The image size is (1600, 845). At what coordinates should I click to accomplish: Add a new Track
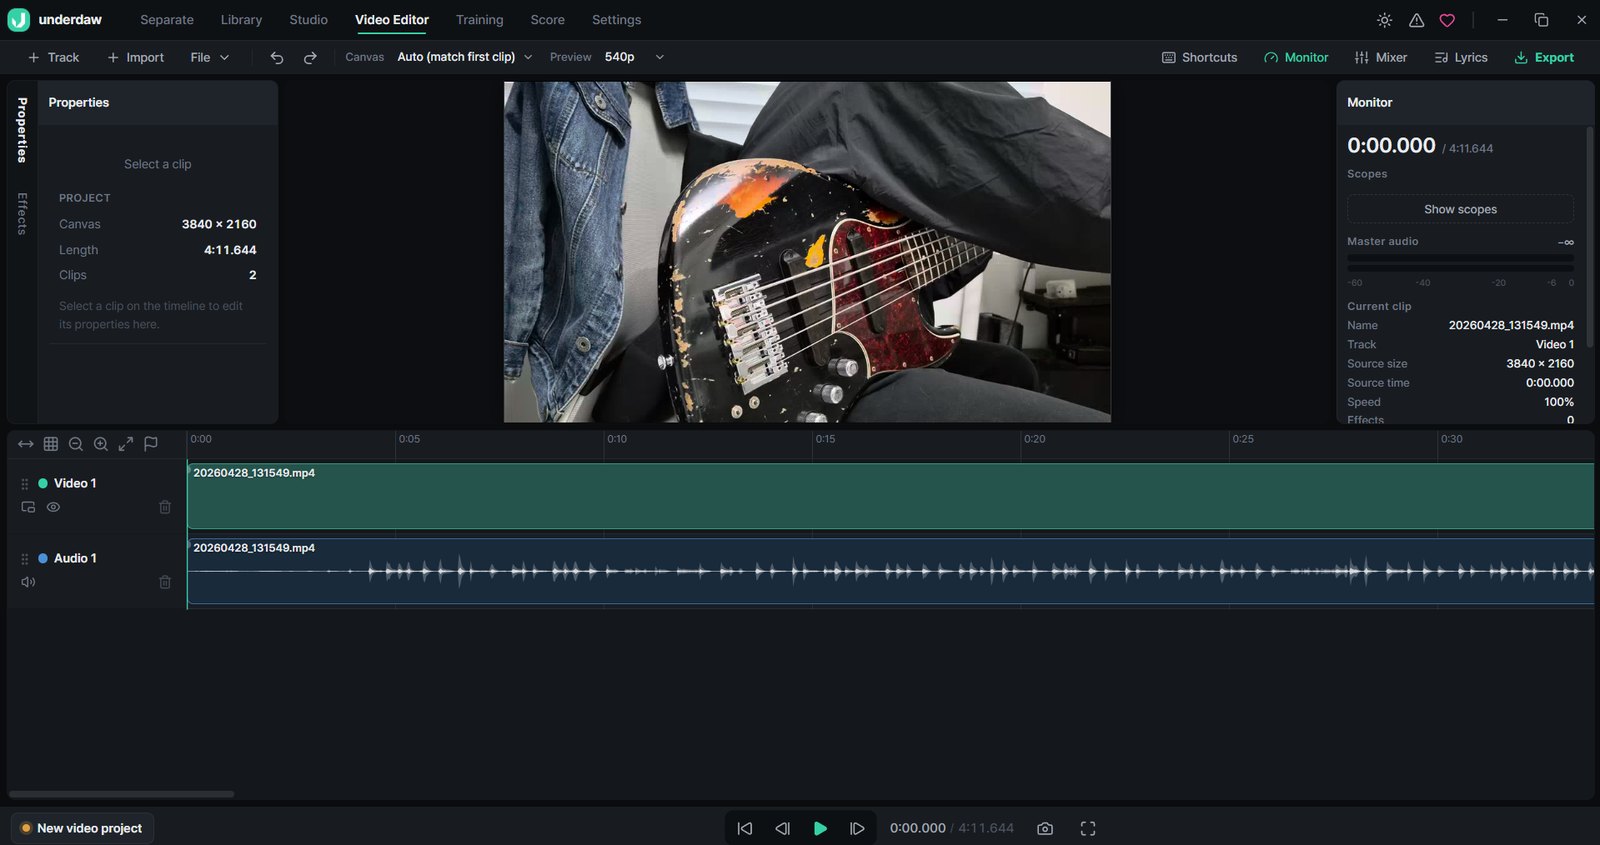53,58
